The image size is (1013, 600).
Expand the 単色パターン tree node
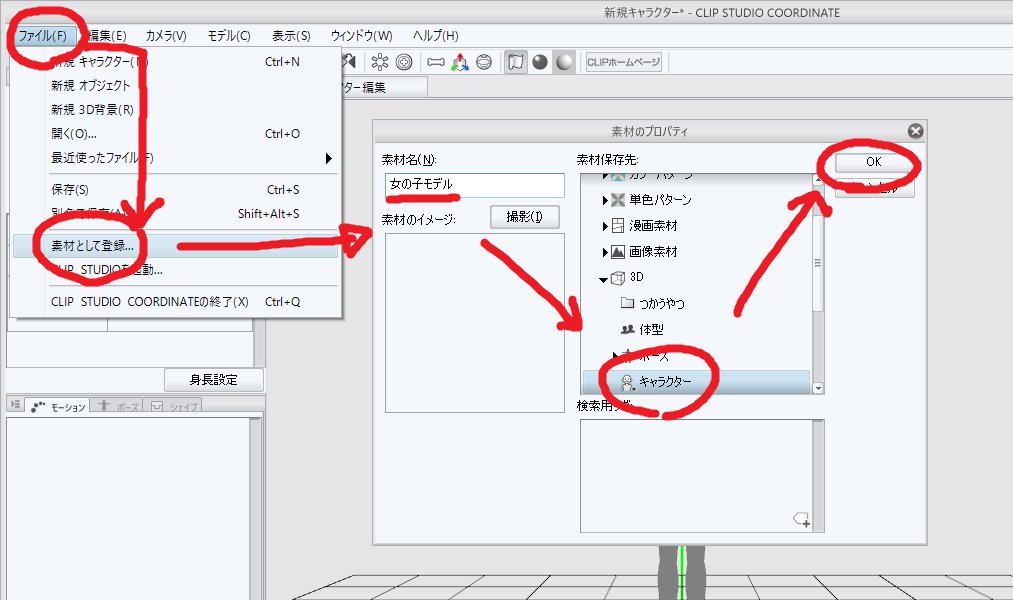pos(605,200)
